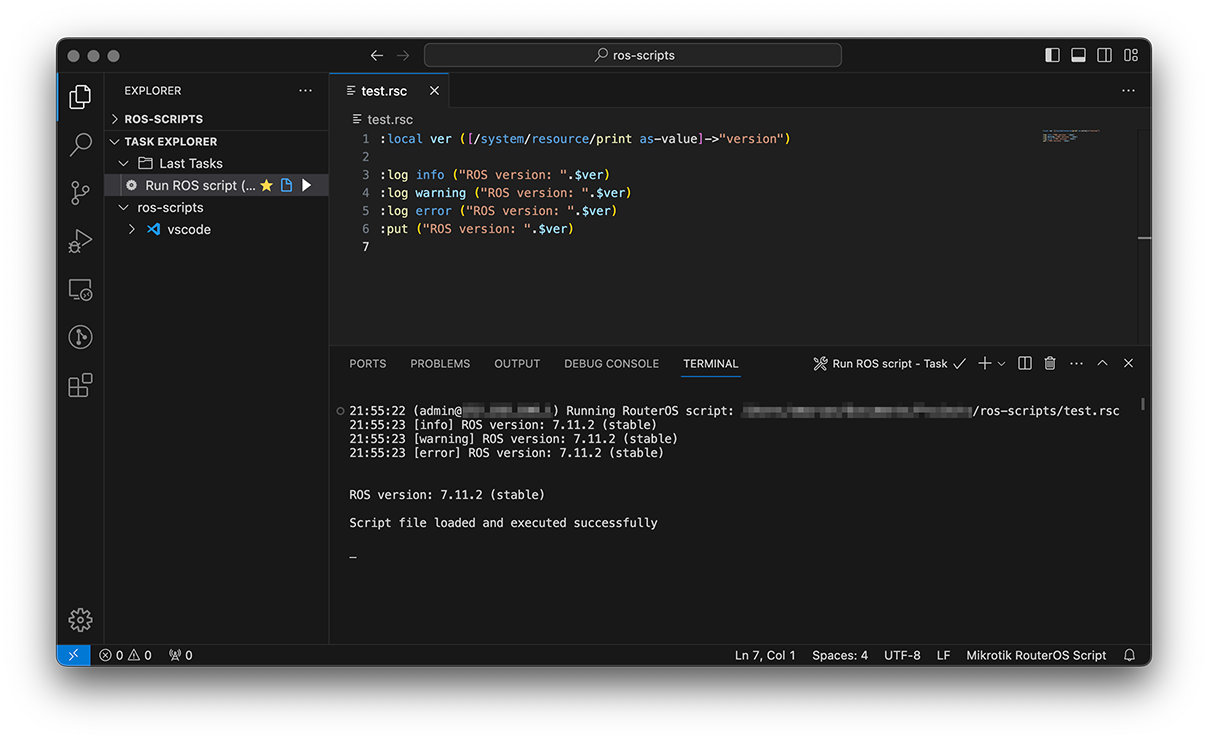Open the new terminal launch profile dropdown

coord(1001,363)
